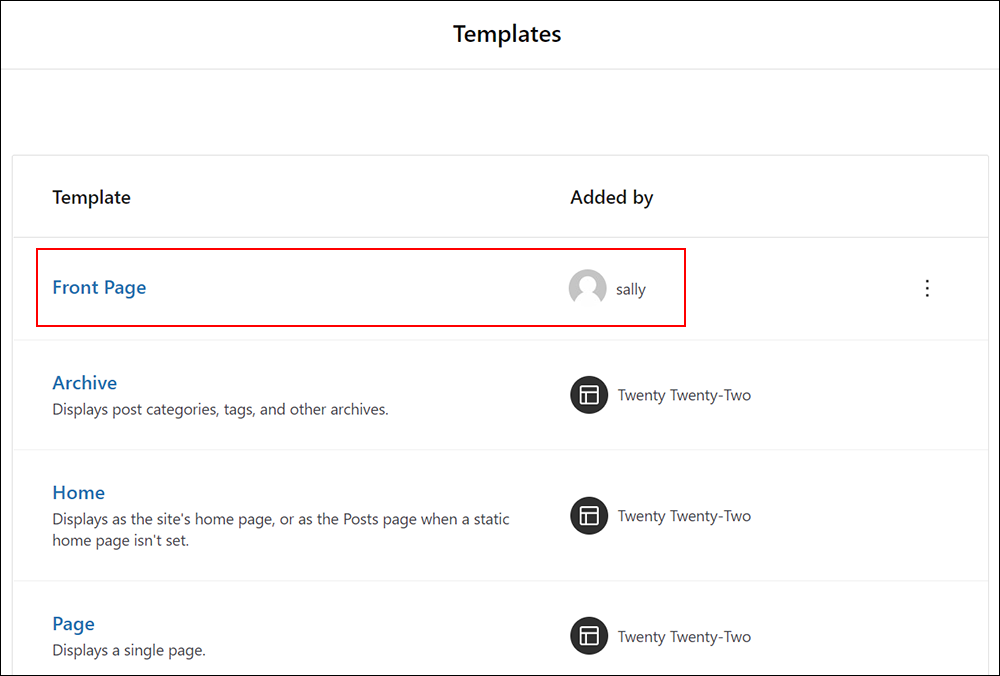The image size is (1000, 676).
Task: Open the Archive template
Action: pyautogui.click(x=85, y=383)
